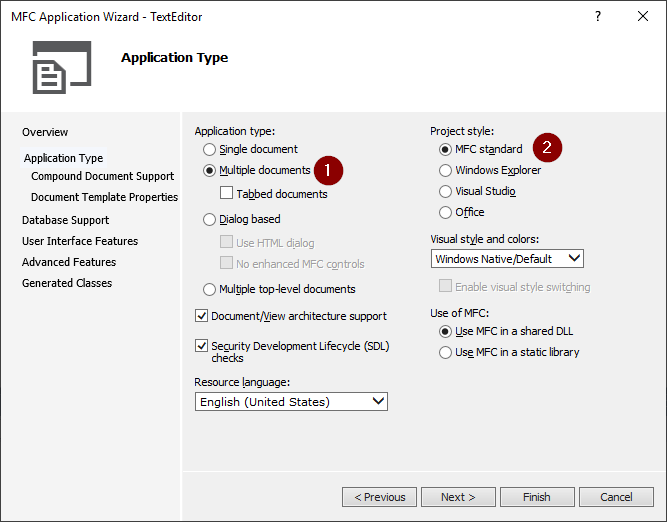Click the red number 2 marker
The image size is (667, 522).
546,148
